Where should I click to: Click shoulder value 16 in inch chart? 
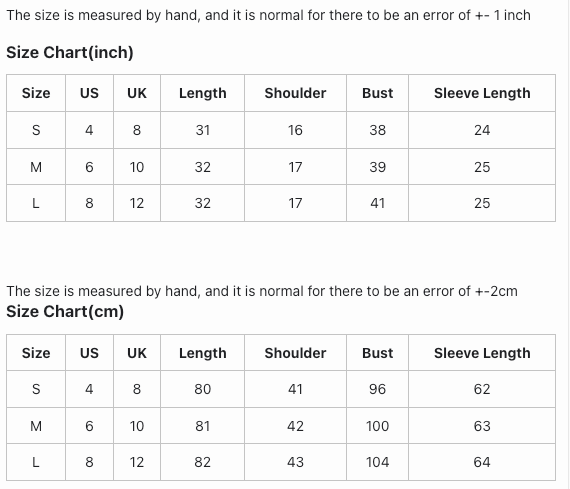coord(295,130)
